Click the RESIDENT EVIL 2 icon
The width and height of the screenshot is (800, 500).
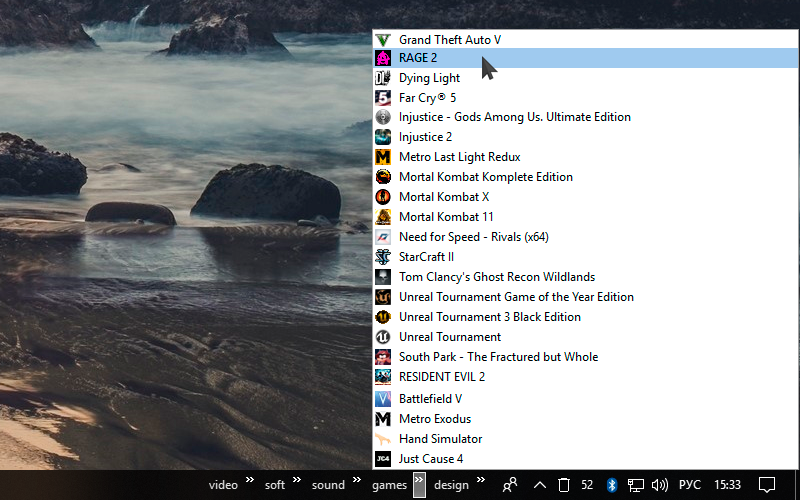pos(383,377)
